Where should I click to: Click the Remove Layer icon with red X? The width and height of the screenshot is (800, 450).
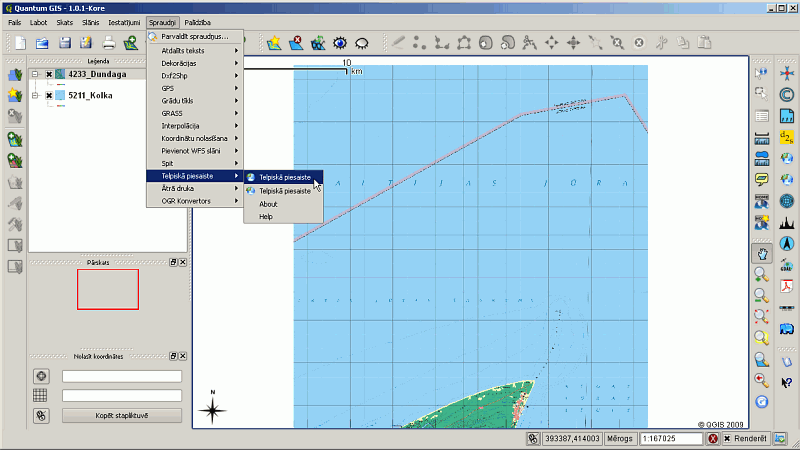[x=296, y=43]
